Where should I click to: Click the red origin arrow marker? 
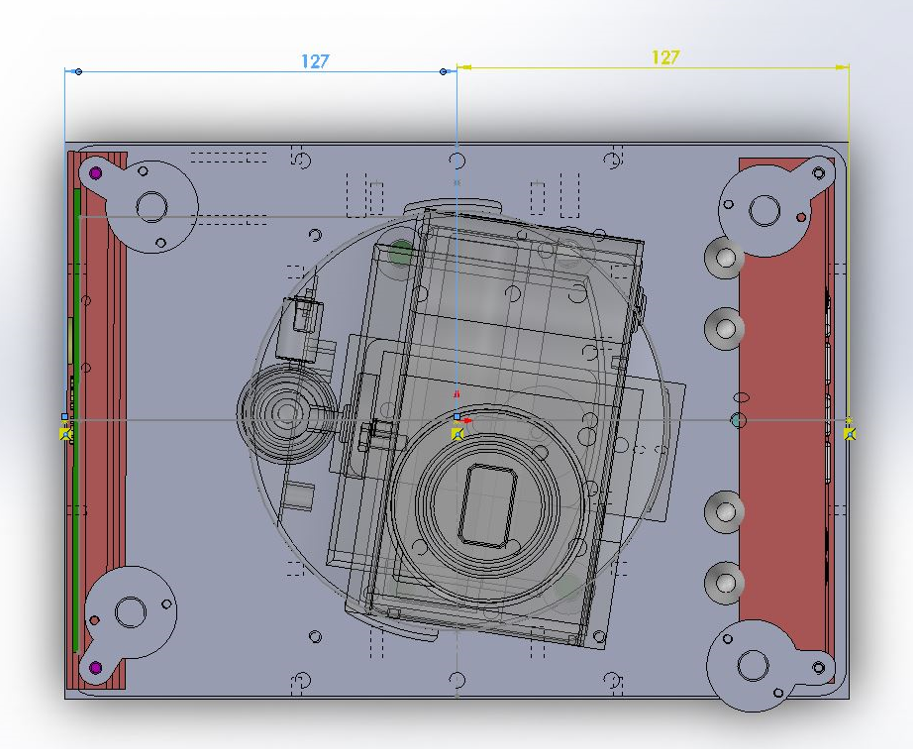point(466,421)
